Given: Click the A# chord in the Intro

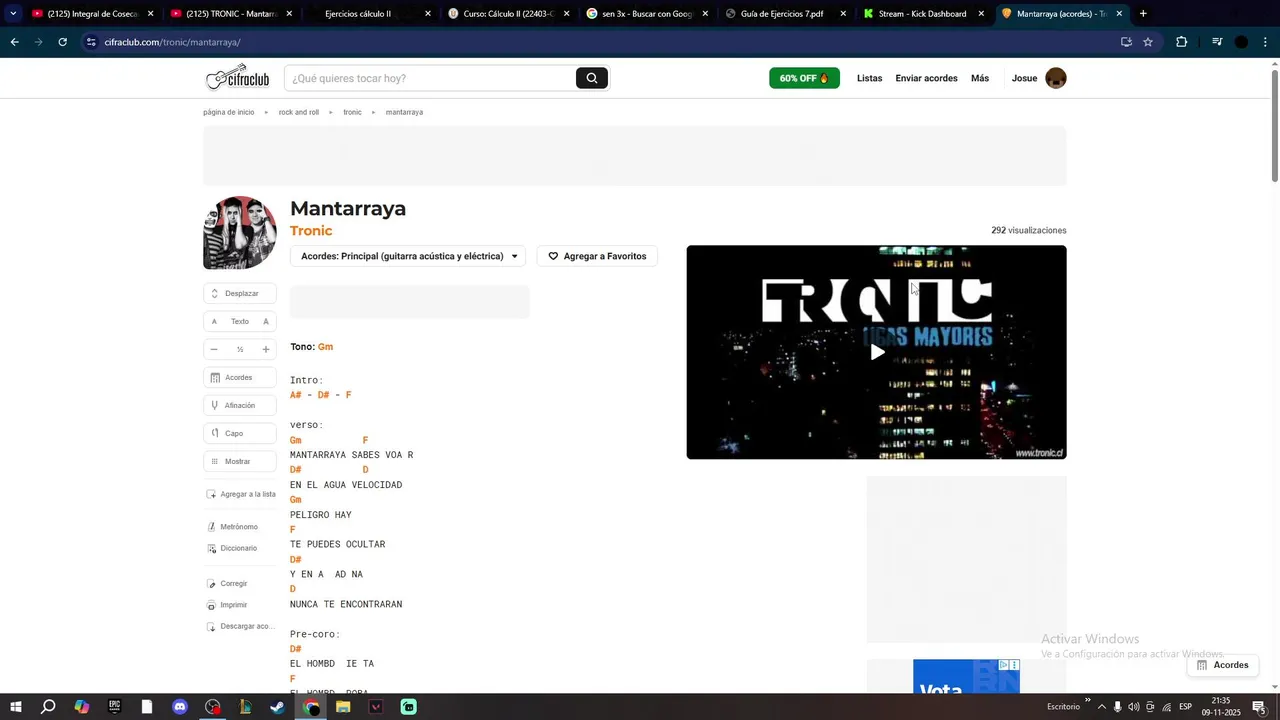Looking at the screenshot, I should (x=296, y=395).
